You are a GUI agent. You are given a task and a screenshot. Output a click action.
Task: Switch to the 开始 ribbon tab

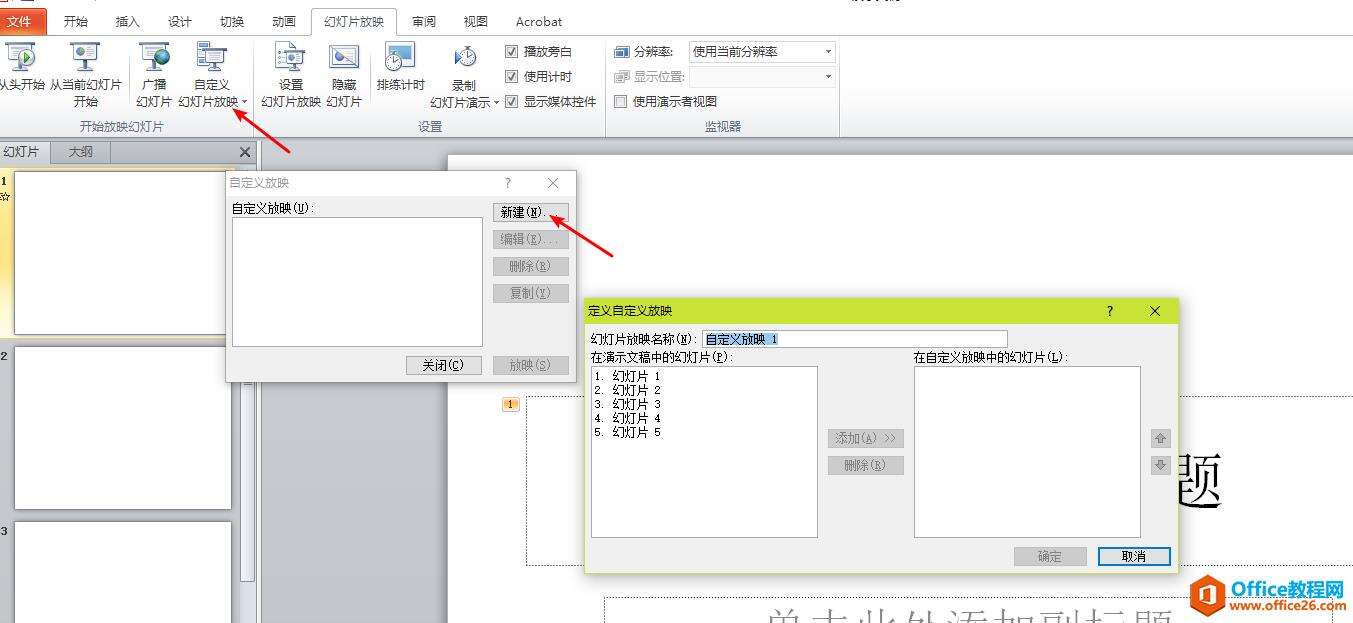[76, 21]
